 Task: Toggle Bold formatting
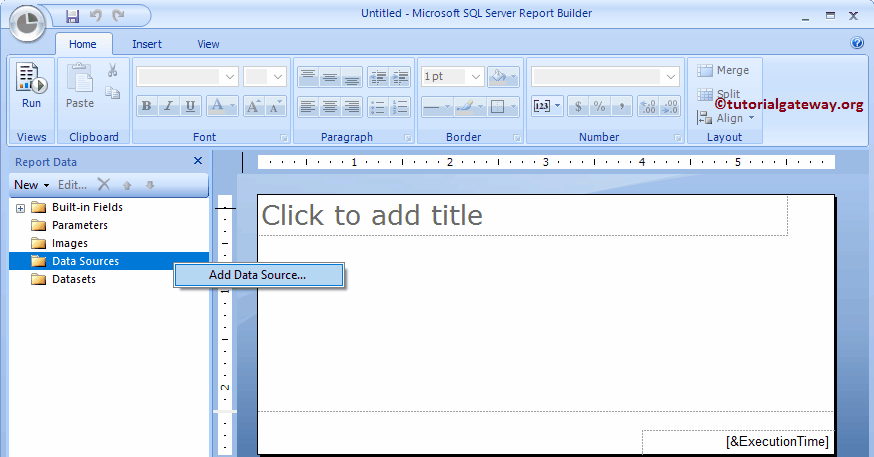[147, 106]
